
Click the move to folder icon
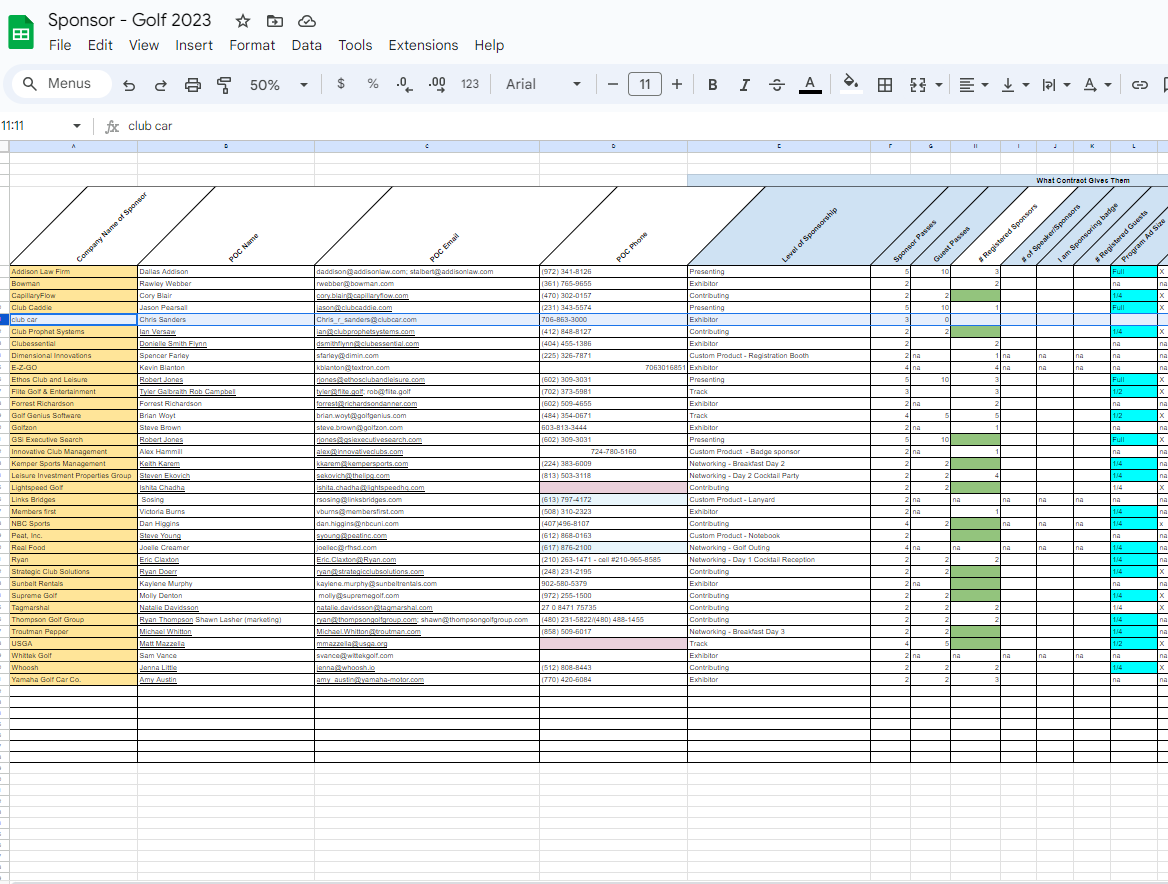pos(275,21)
